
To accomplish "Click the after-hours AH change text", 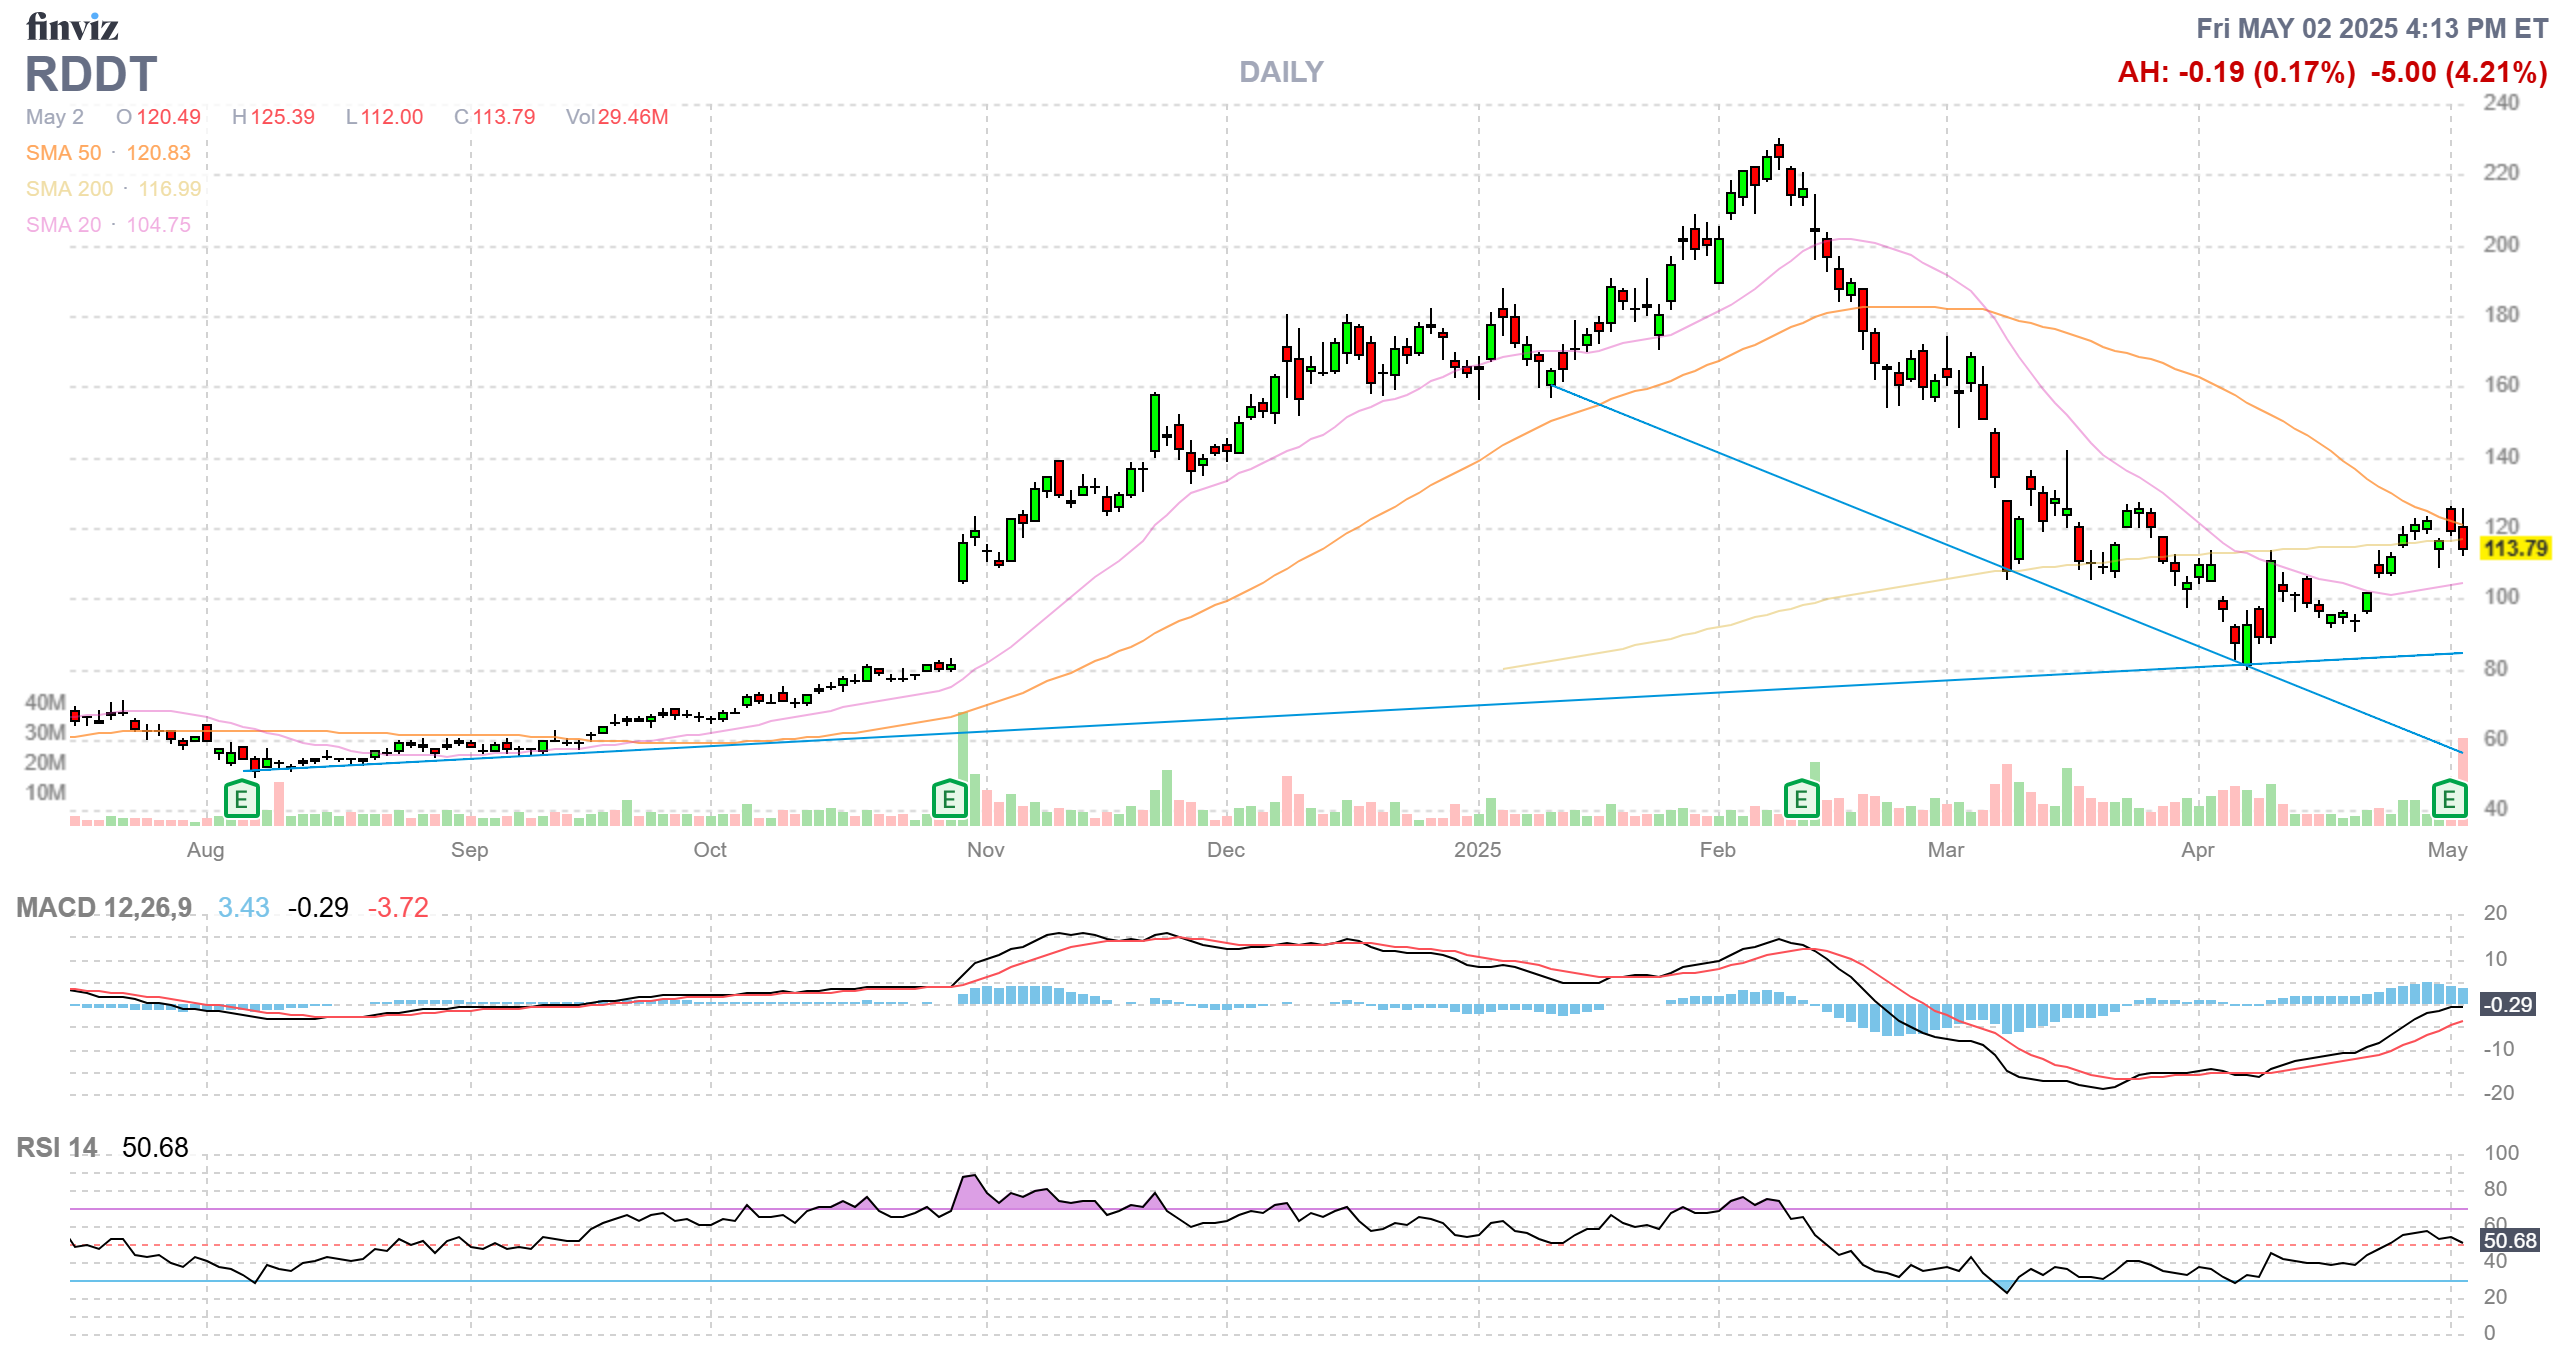I will (2236, 72).
